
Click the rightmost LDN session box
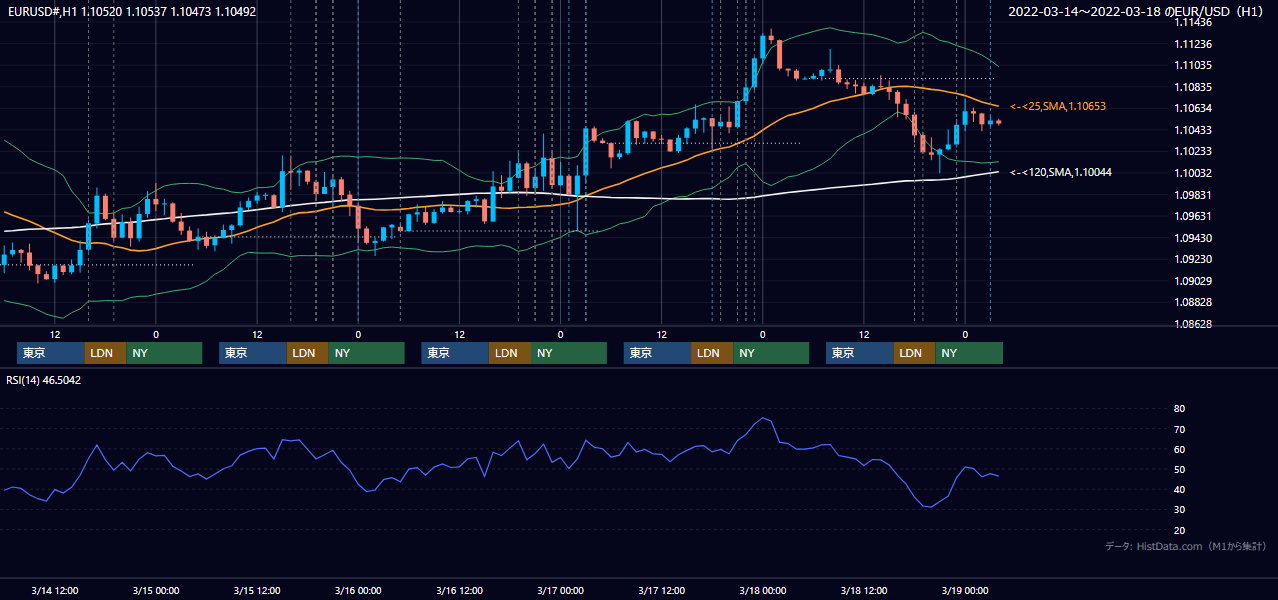[x=914, y=353]
